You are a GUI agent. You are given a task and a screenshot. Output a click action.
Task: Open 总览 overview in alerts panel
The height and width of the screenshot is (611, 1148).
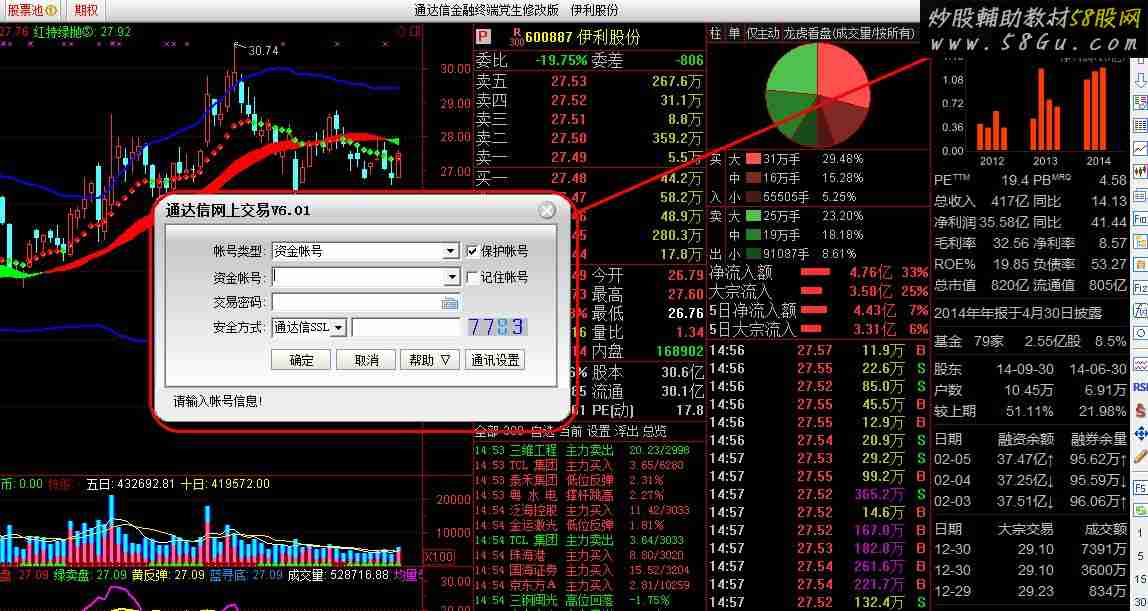pyautogui.click(x=655, y=431)
